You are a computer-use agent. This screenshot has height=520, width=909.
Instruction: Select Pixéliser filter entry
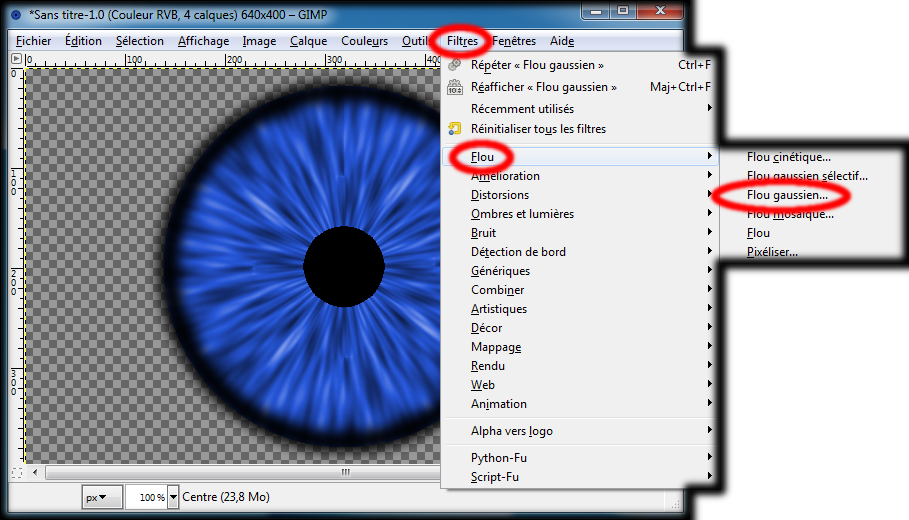coord(772,252)
